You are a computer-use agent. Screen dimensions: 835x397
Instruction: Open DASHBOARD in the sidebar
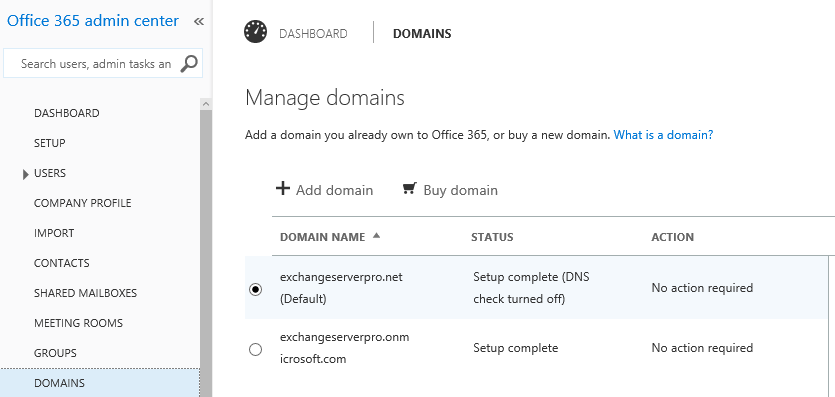click(x=67, y=113)
